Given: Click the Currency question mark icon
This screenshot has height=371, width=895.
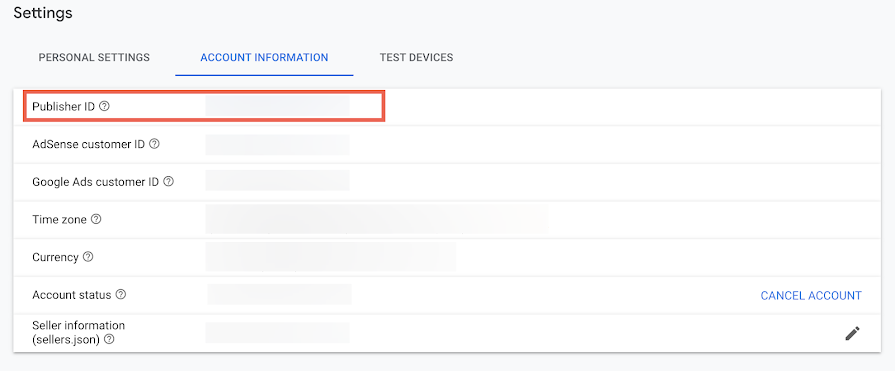Looking at the screenshot, I should click(x=88, y=257).
